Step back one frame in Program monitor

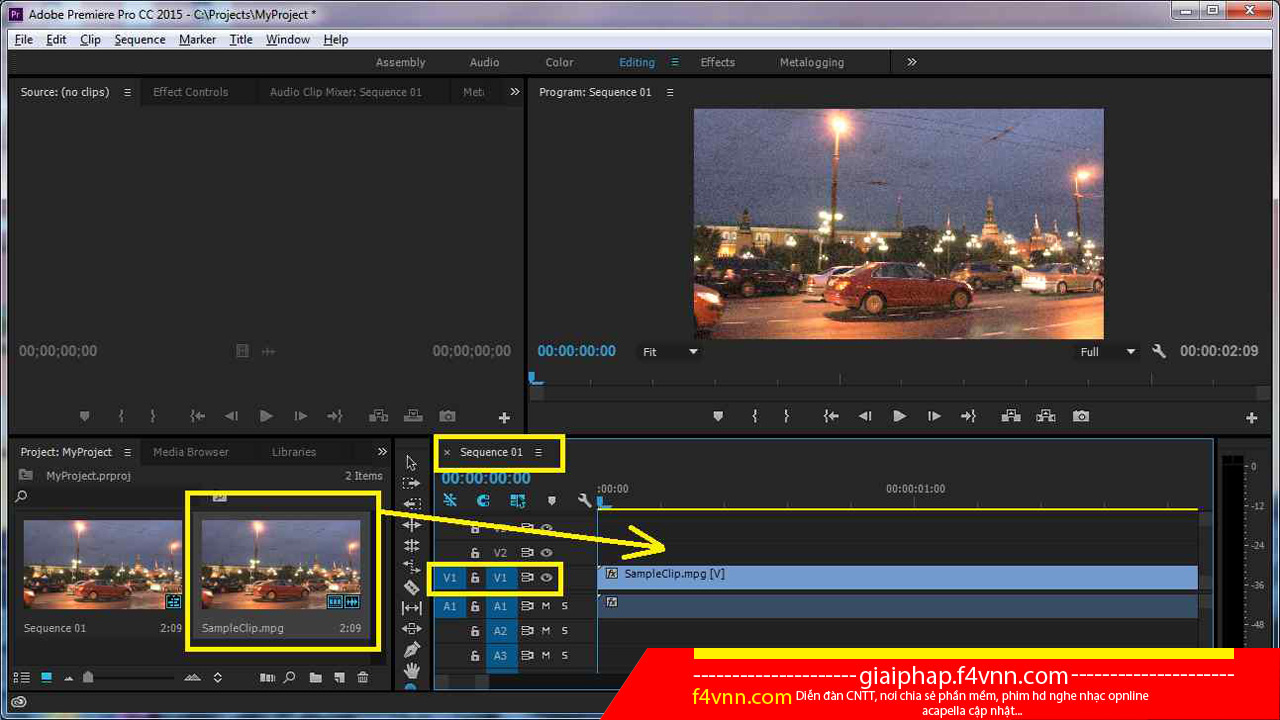tap(865, 416)
